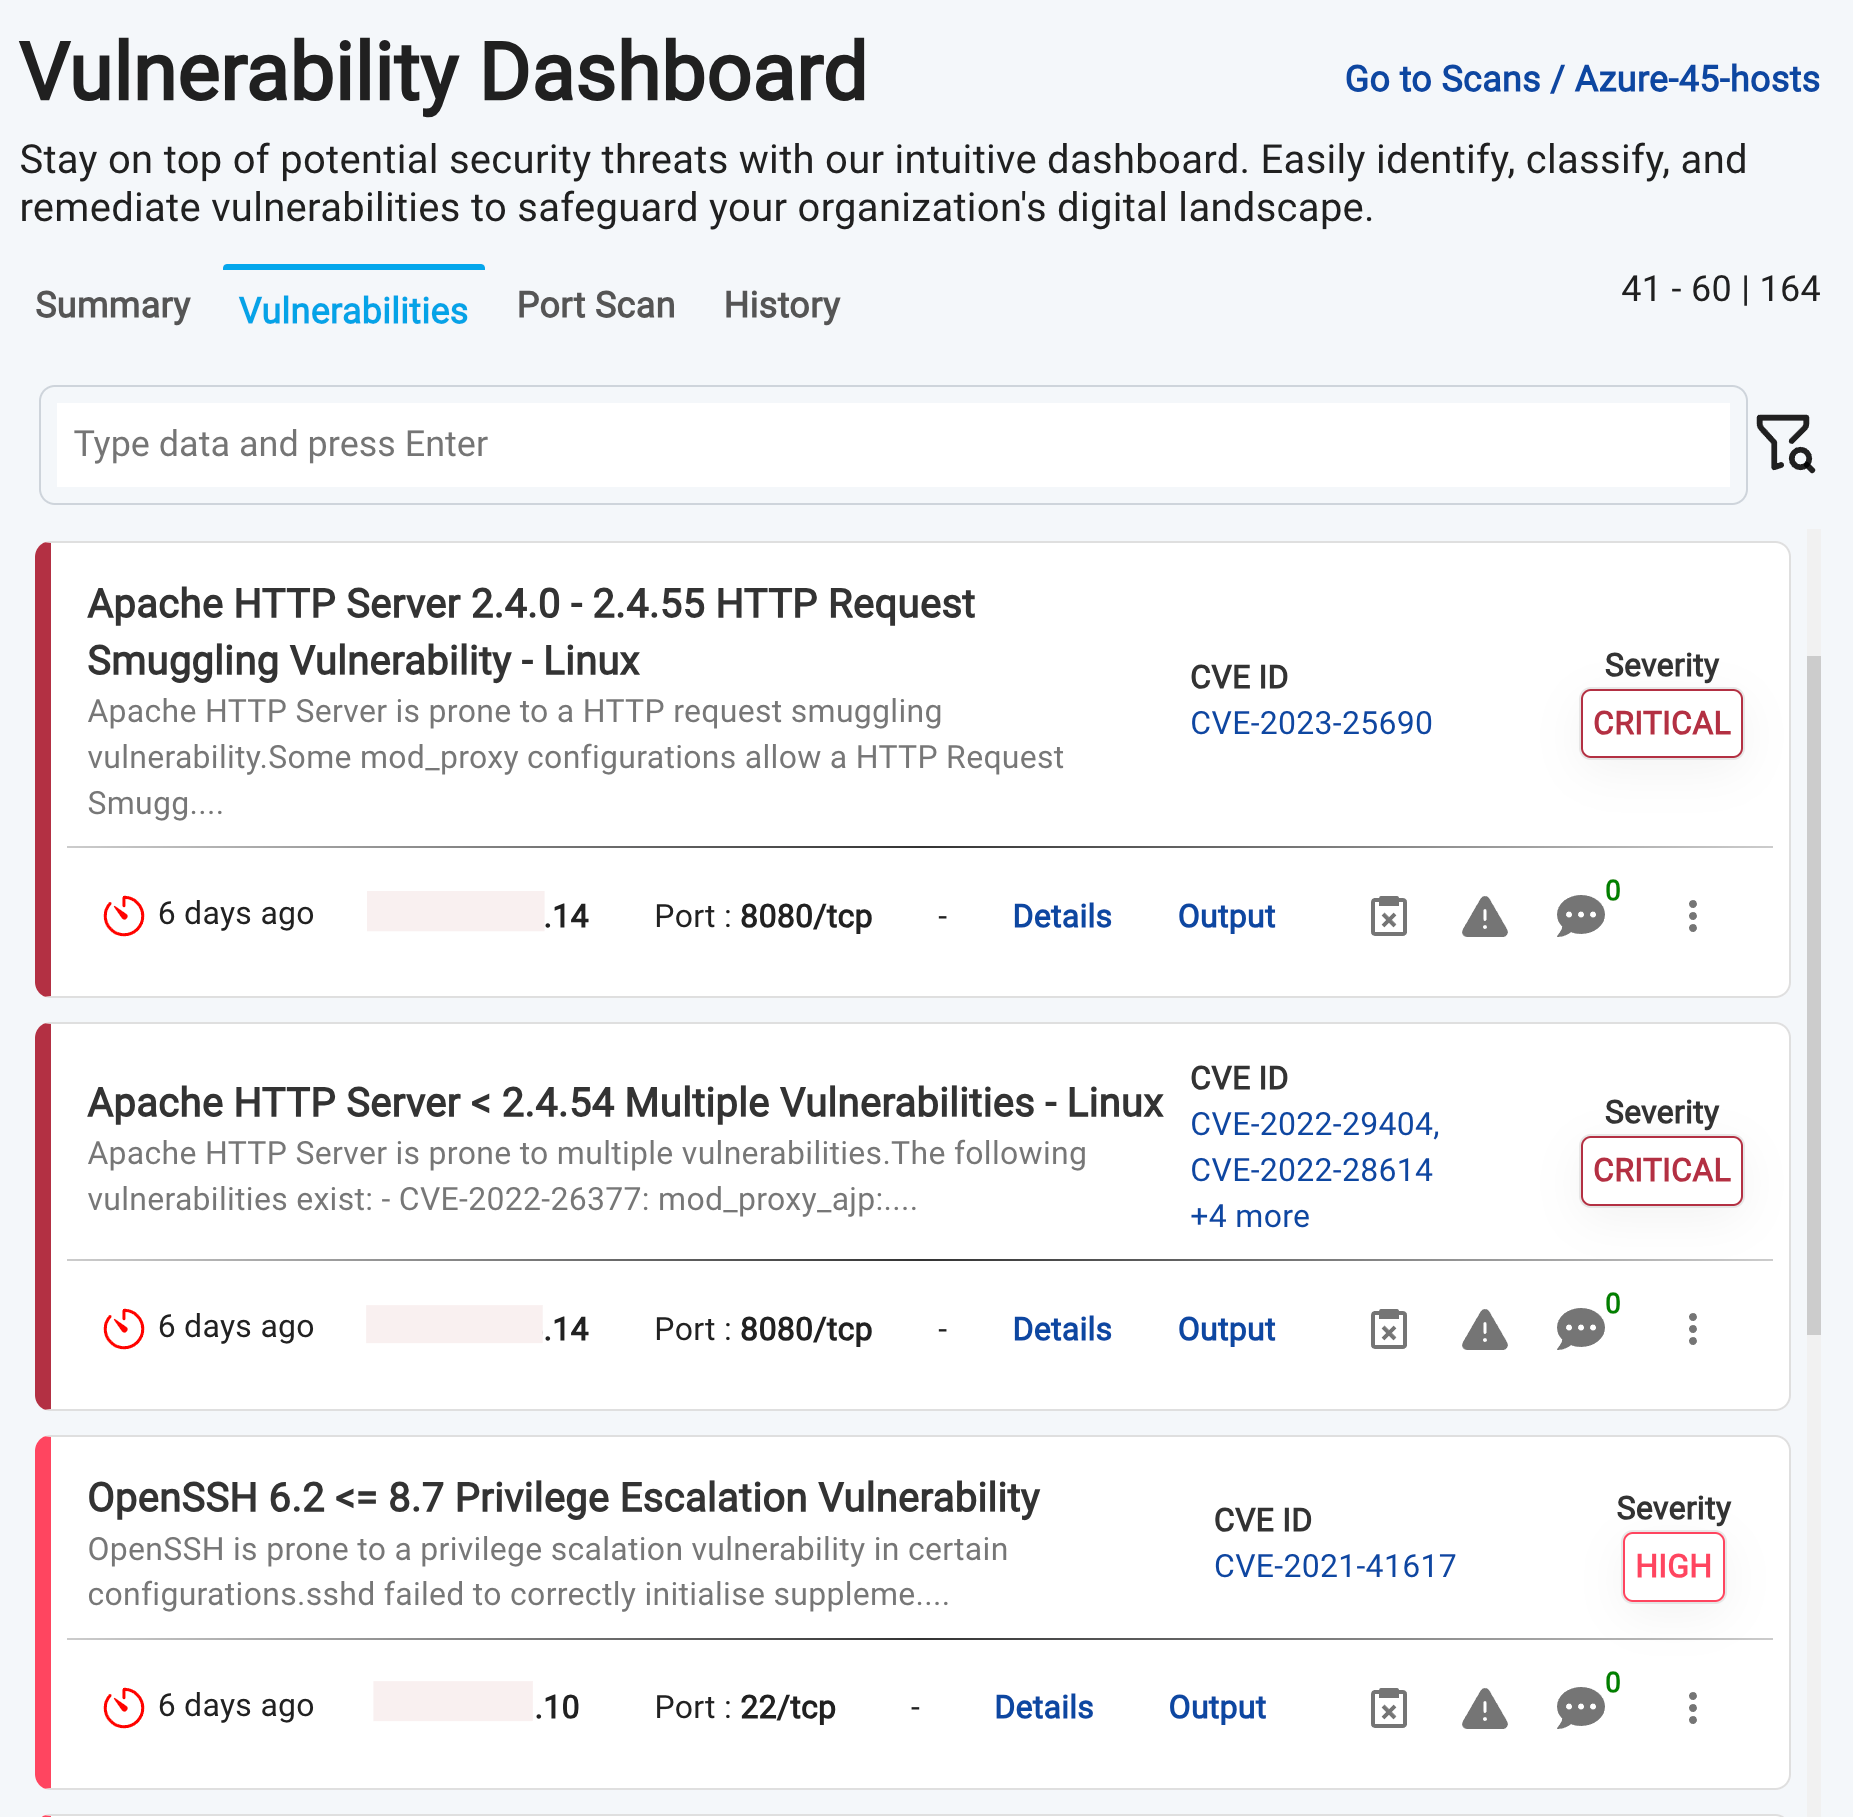Switch to the History tab

(781, 305)
